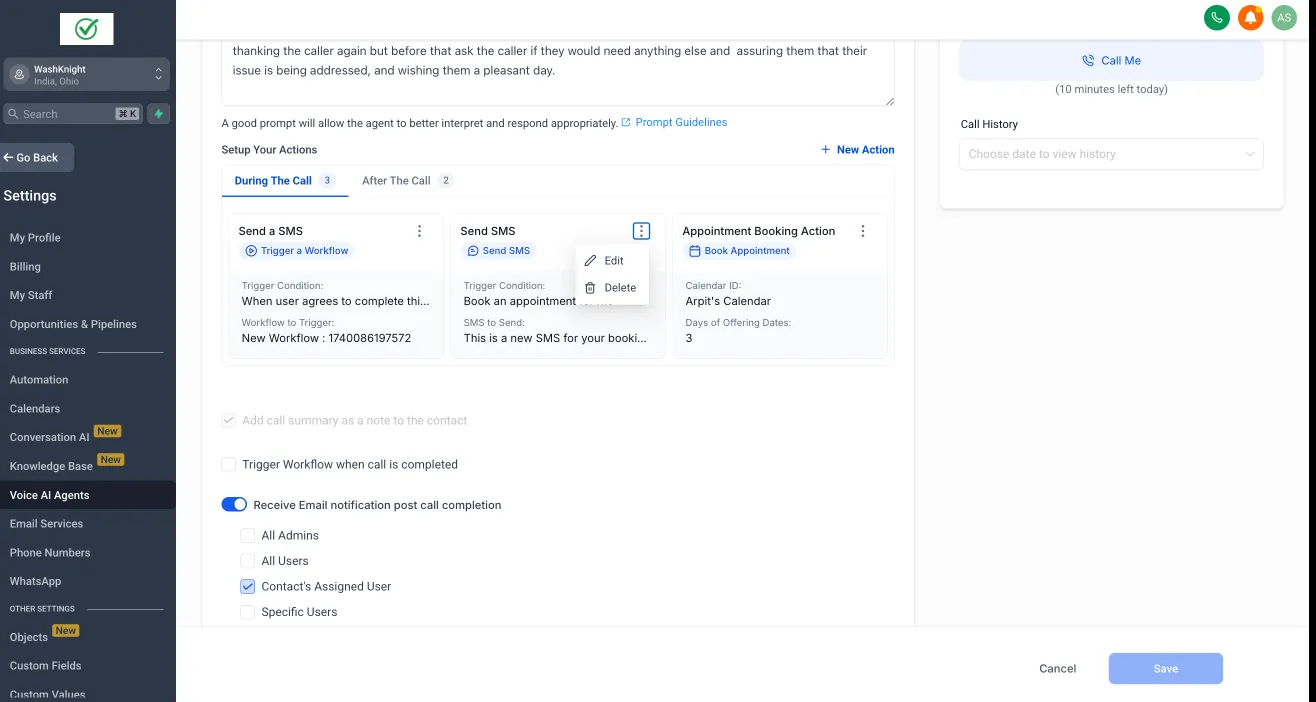Click the Call Me button
1316x702 pixels.
[x=1111, y=61]
